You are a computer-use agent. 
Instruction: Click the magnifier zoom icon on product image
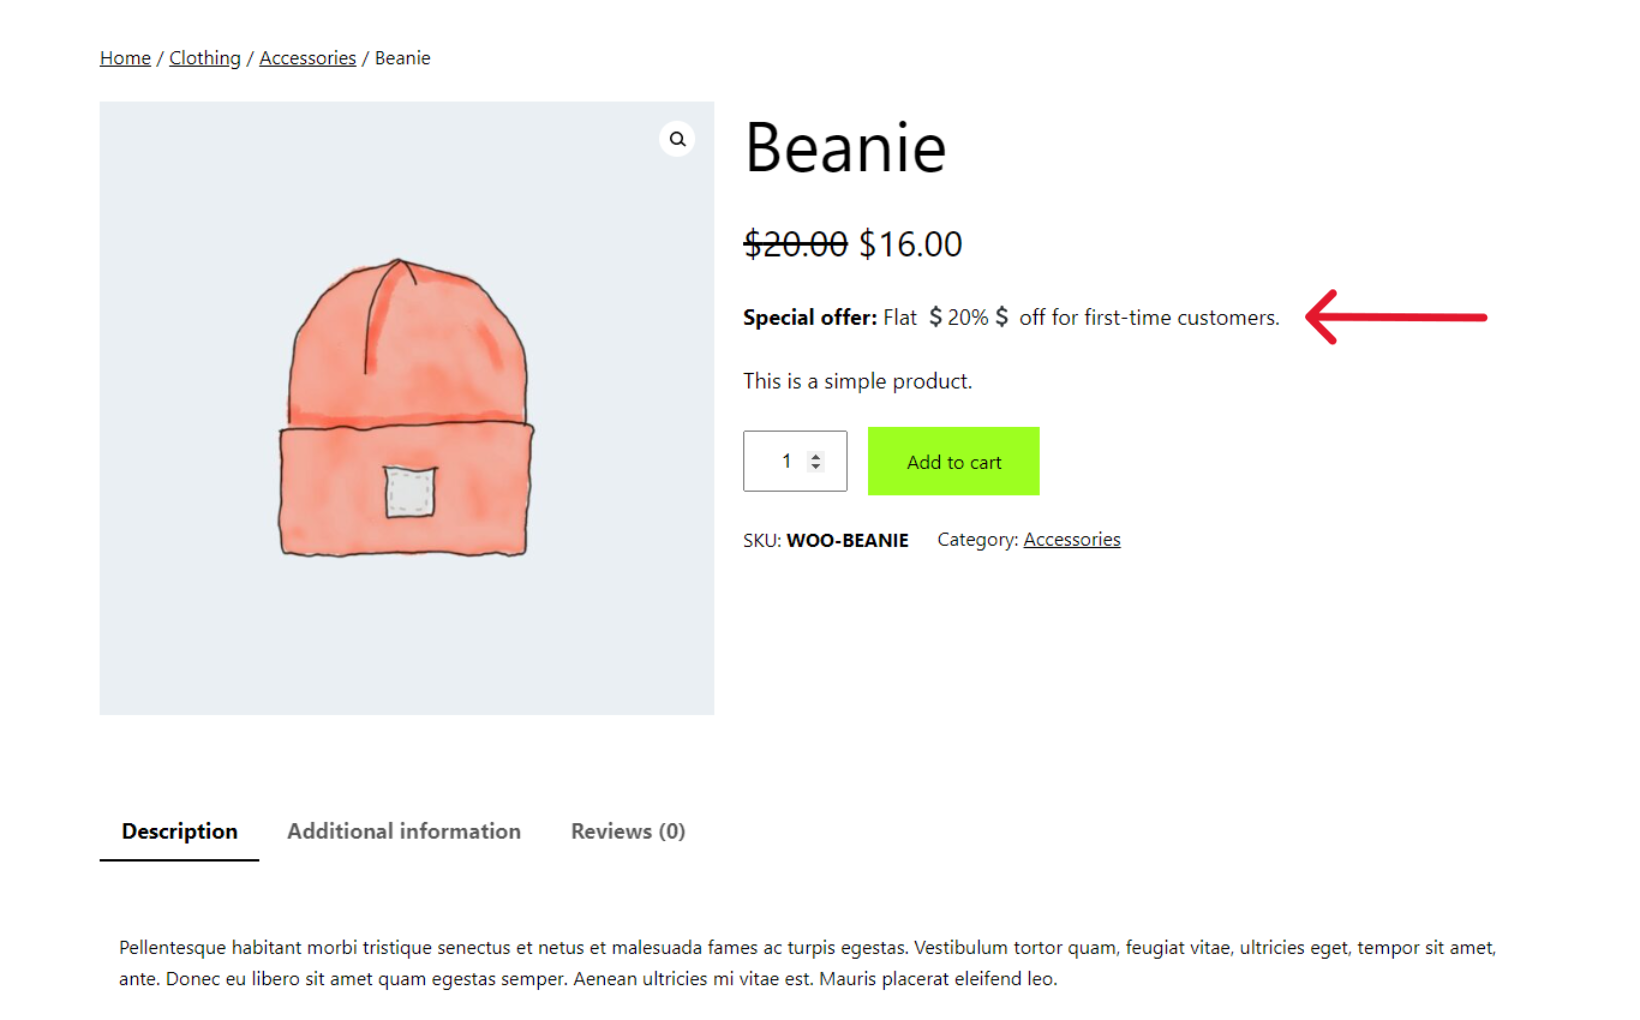click(x=678, y=139)
